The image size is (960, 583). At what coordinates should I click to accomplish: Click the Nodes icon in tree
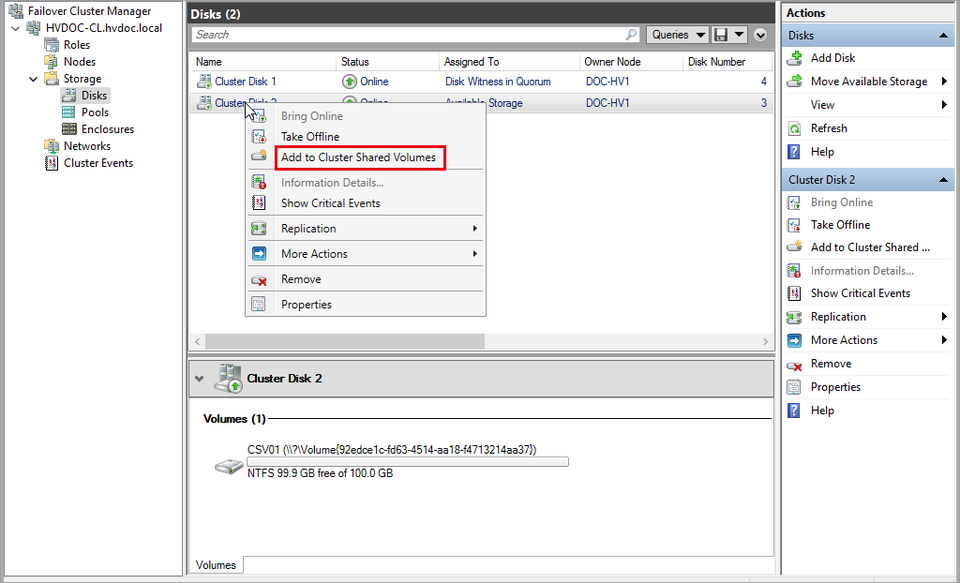coord(51,62)
